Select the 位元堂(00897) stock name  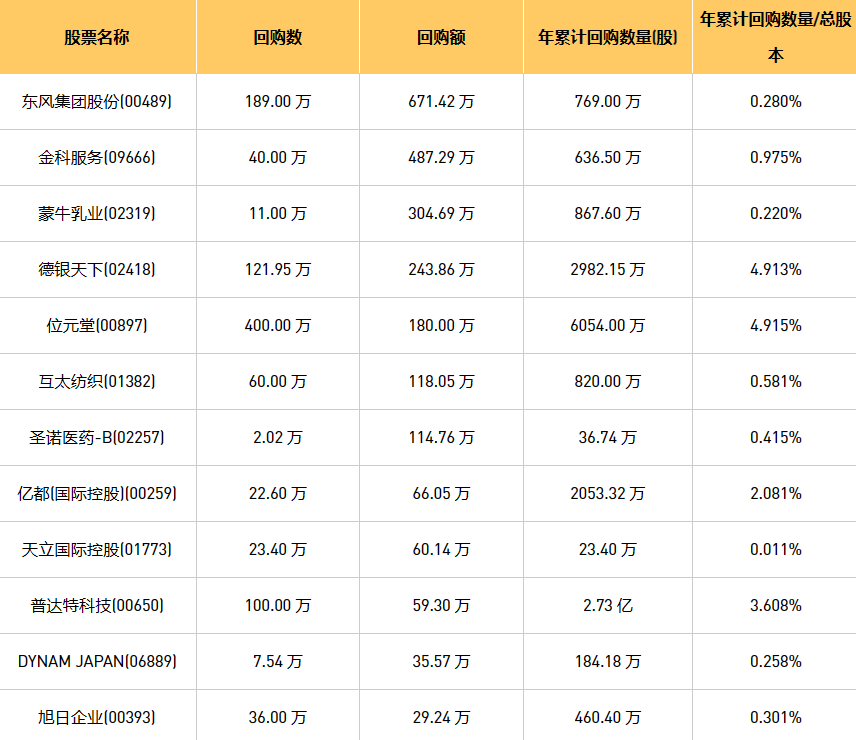97,326
